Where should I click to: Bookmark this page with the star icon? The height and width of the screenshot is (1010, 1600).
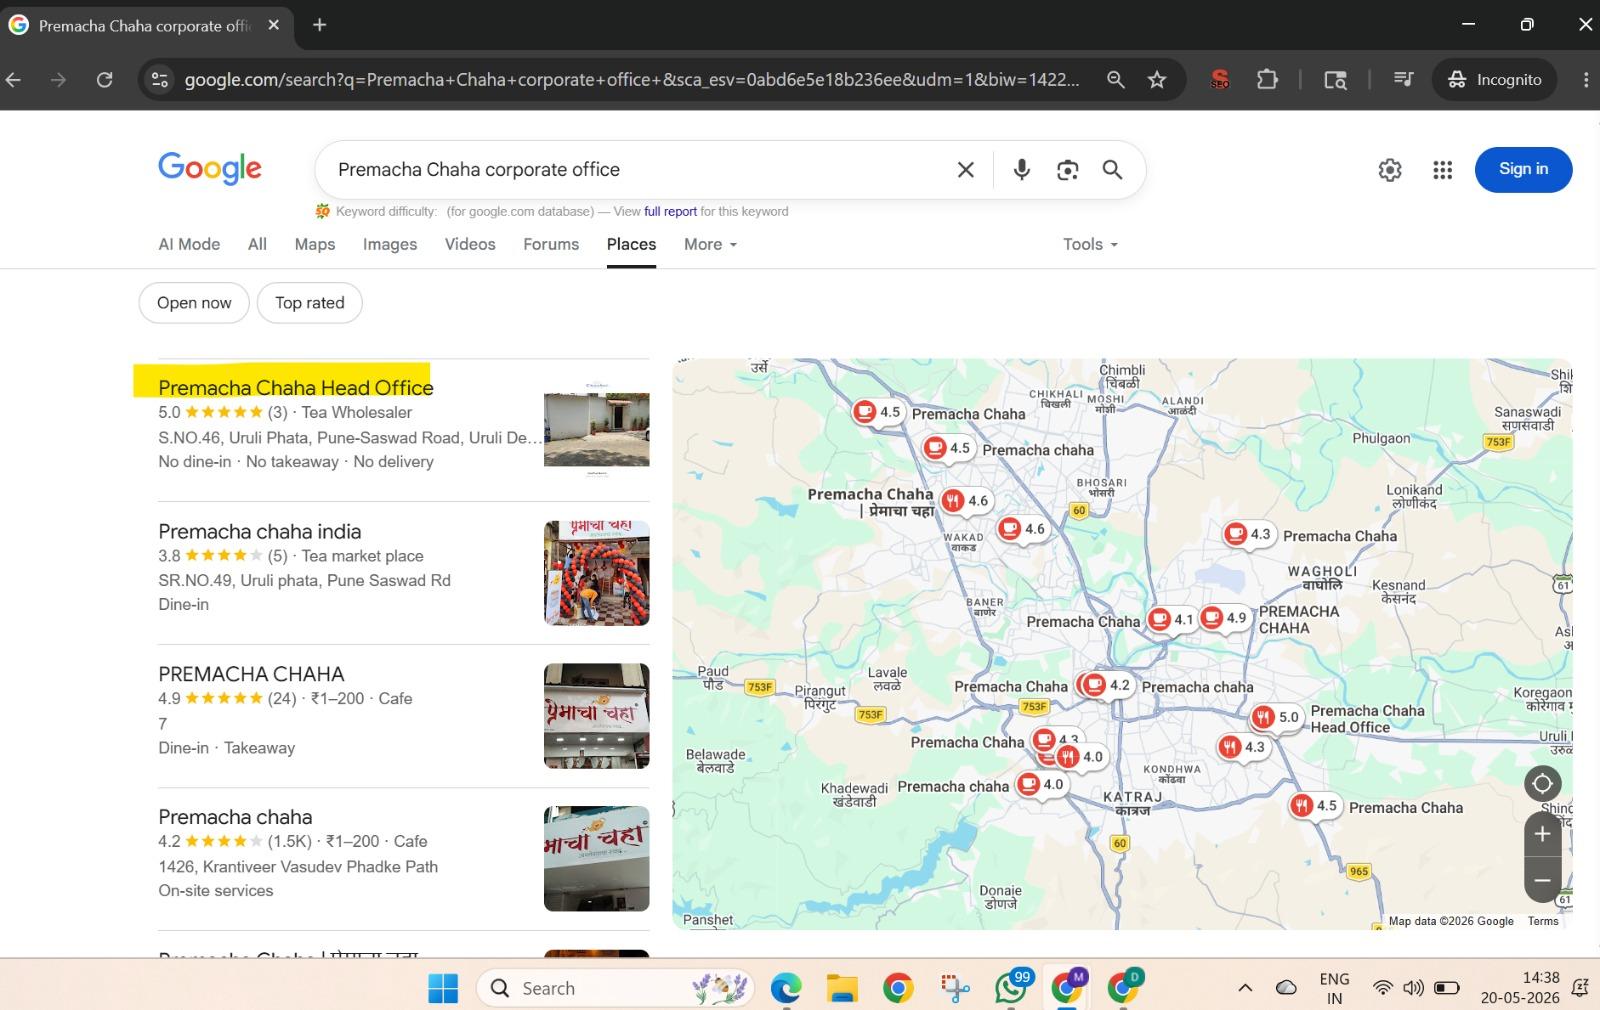coord(1157,80)
